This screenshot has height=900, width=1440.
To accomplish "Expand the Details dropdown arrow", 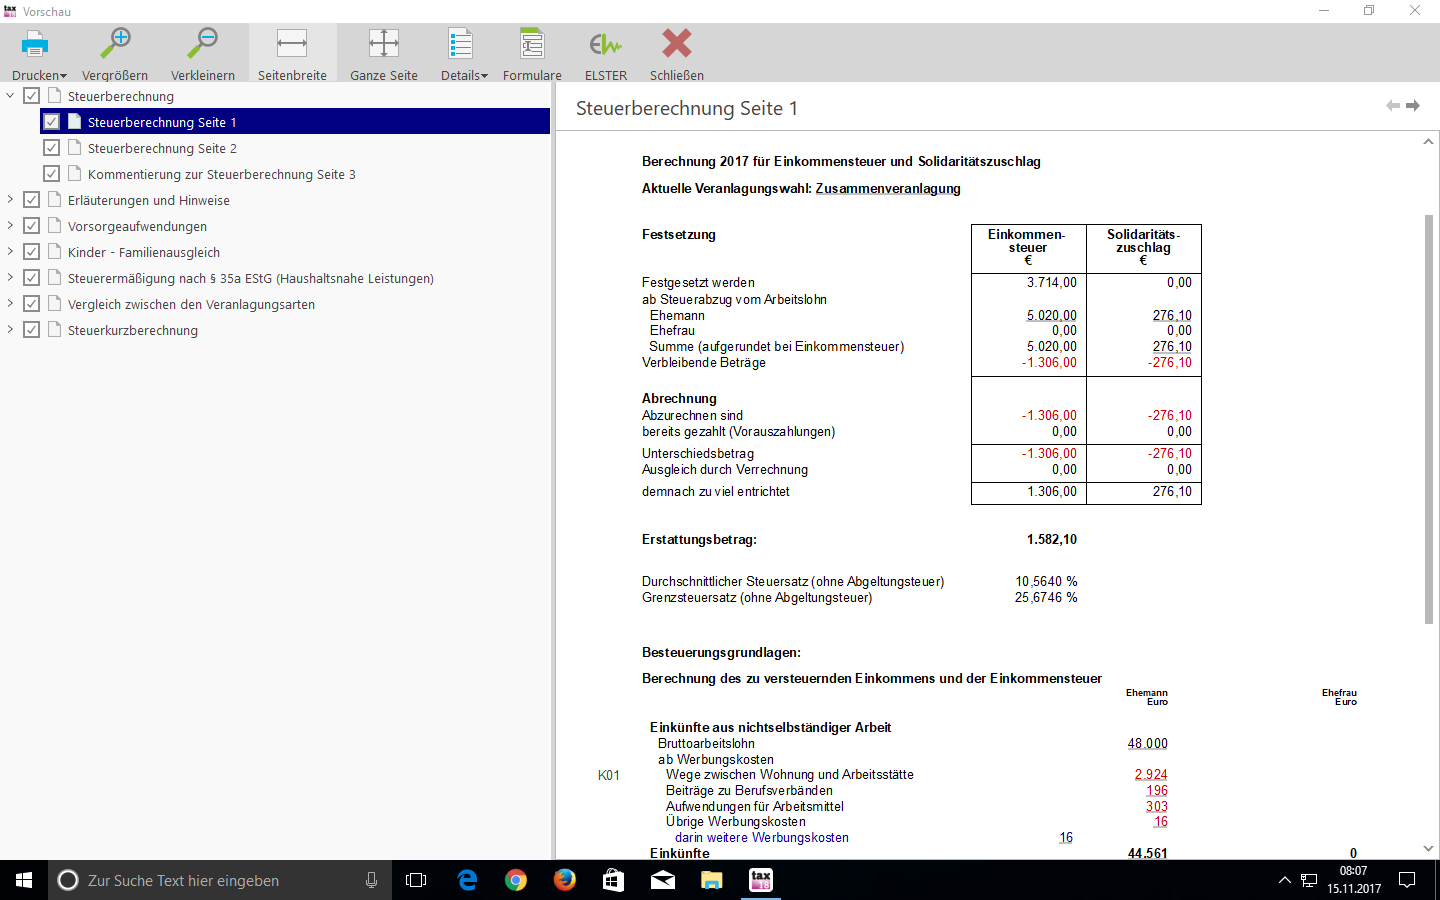I will [x=485, y=76].
